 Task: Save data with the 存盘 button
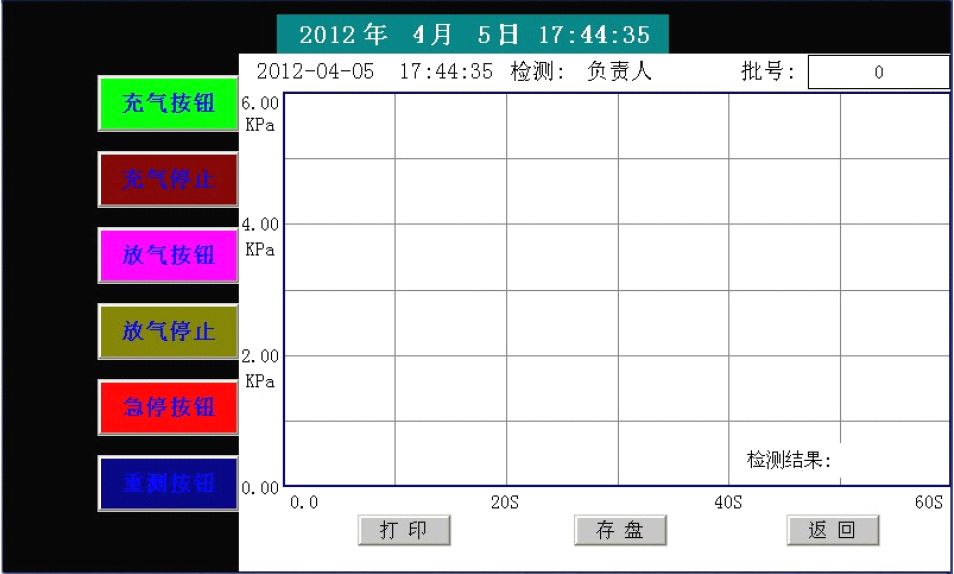[620, 531]
